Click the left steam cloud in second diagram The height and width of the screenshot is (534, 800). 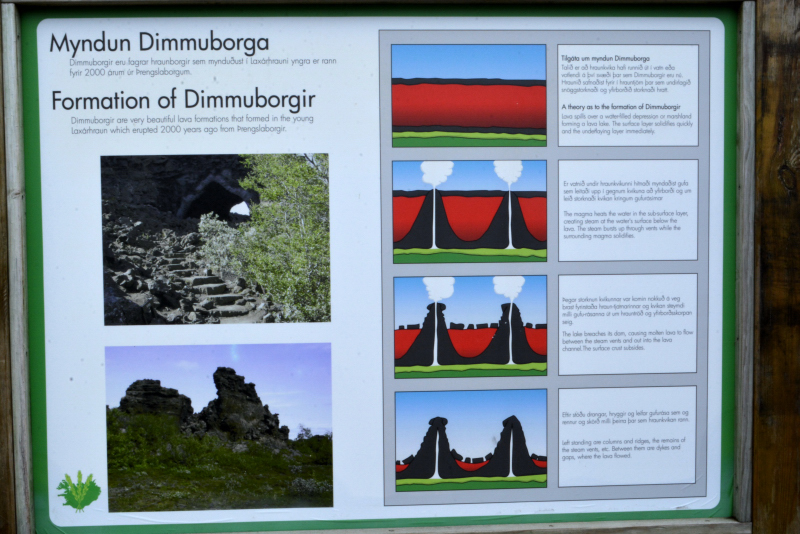[436, 172]
